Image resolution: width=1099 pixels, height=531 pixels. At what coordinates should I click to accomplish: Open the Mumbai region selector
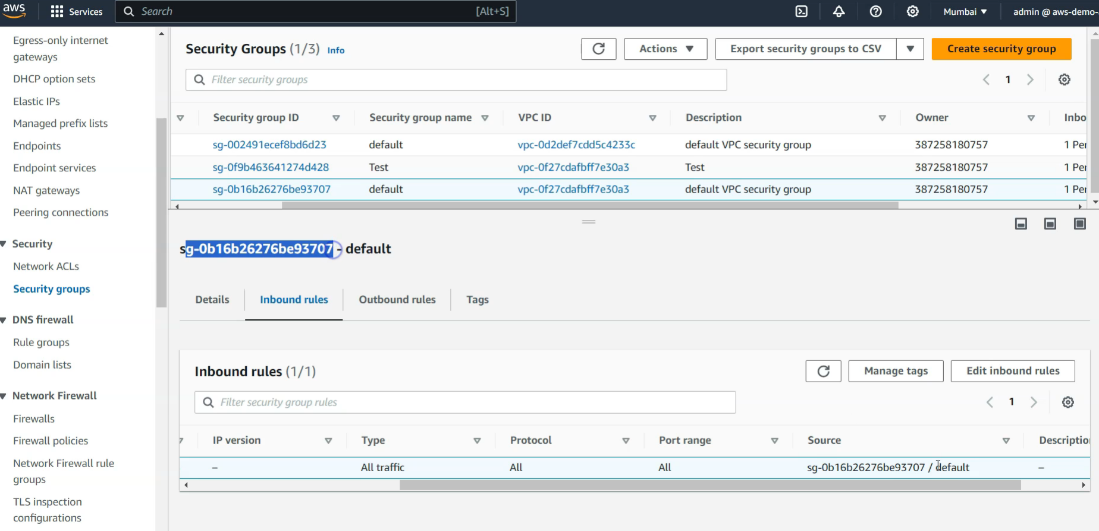965,12
